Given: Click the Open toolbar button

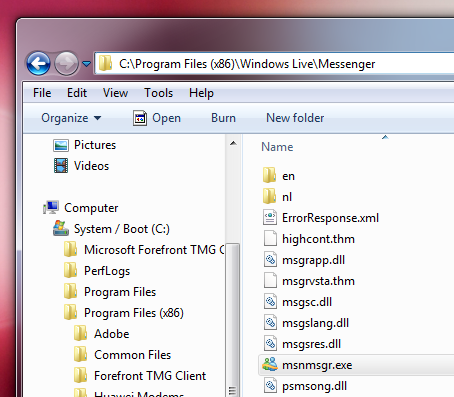Looking at the screenshot, I should (157, 118).
